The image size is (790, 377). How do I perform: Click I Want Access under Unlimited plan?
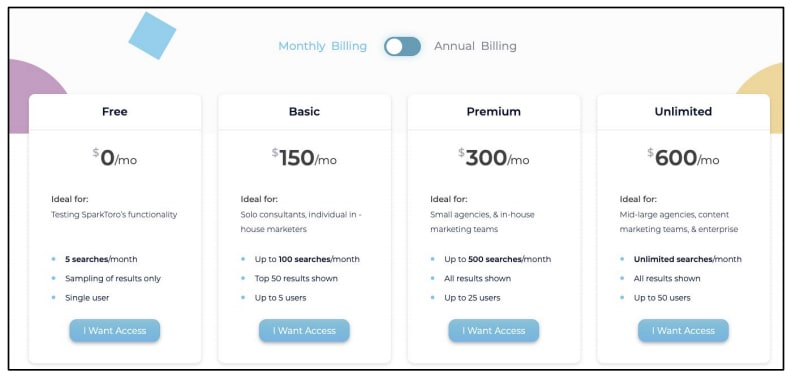point(683,331)
